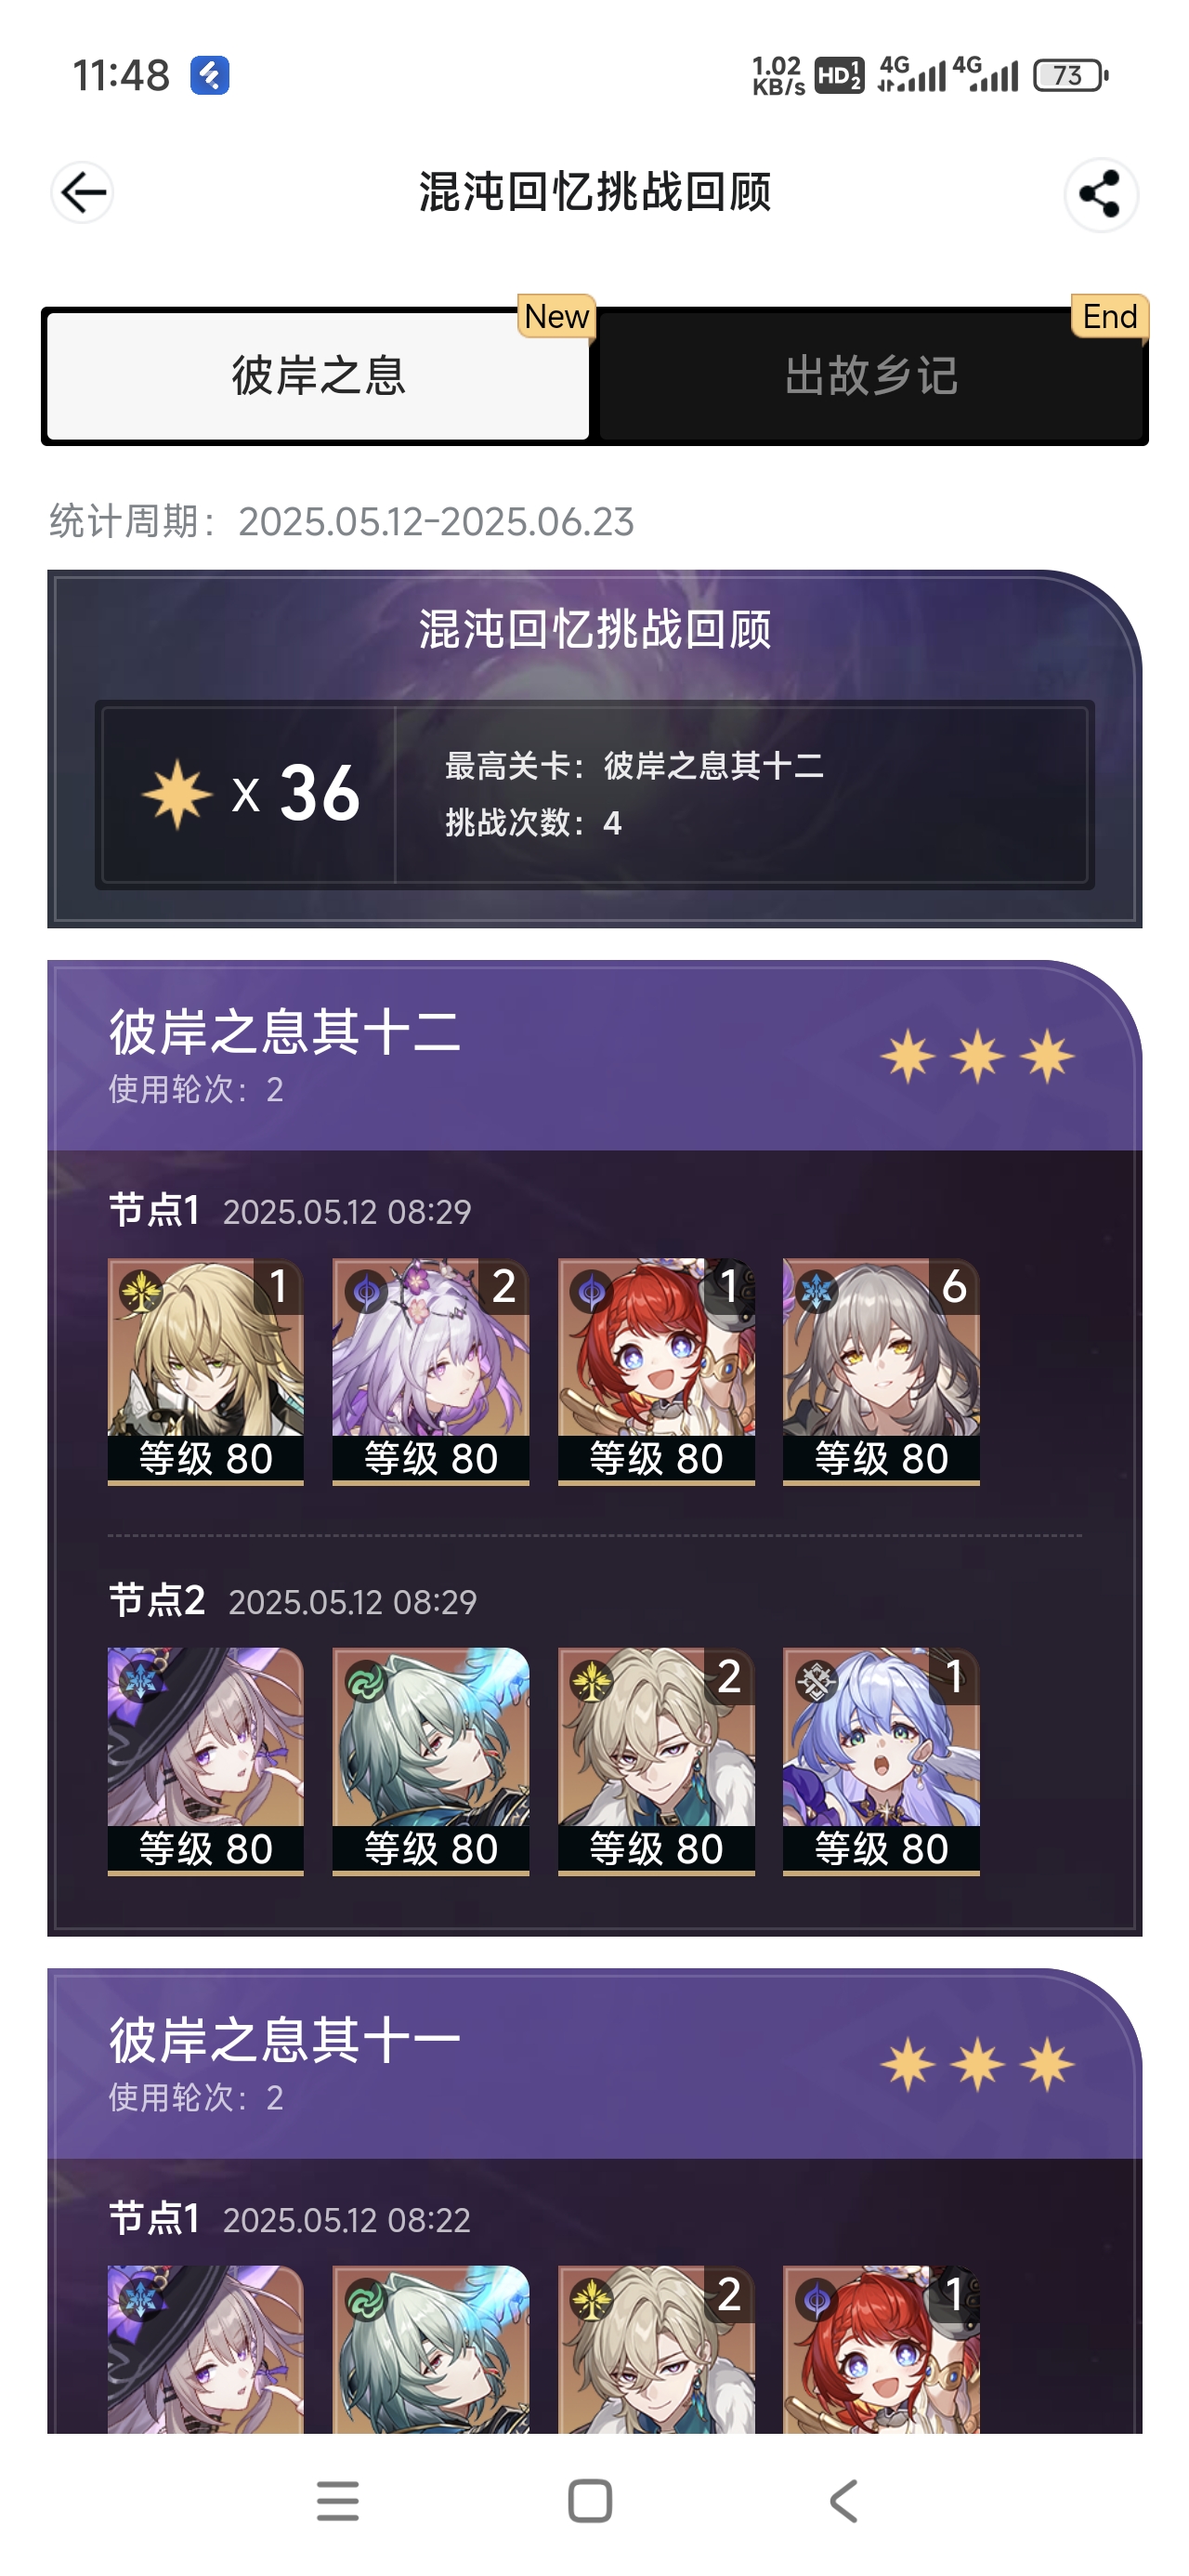Switch to the 出故乡记 tab
Screen dimensions: 1189x2576
(871, 376)
